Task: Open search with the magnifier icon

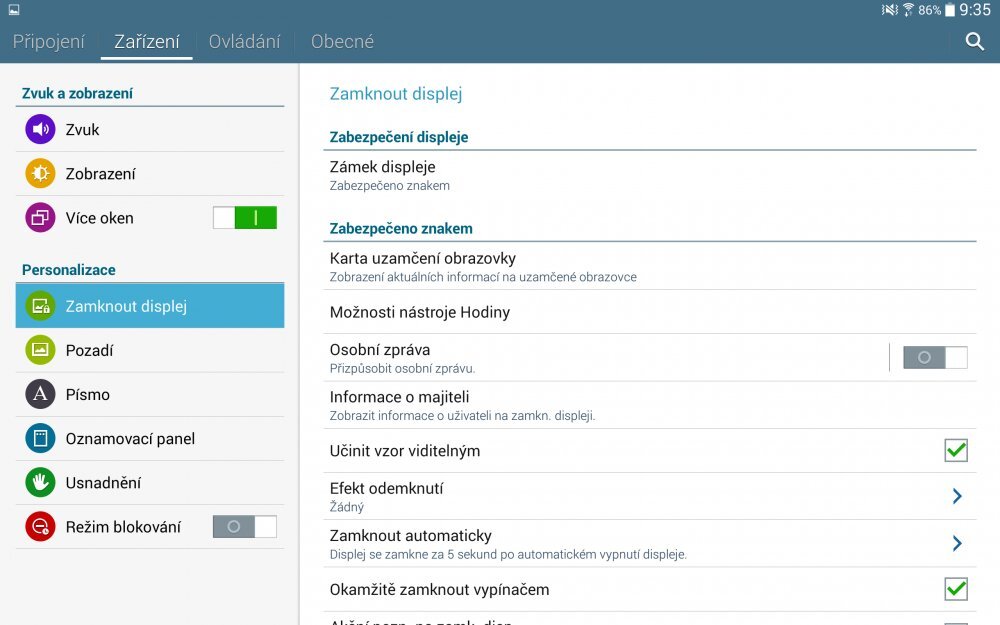Action: click(x=973, y=44)
